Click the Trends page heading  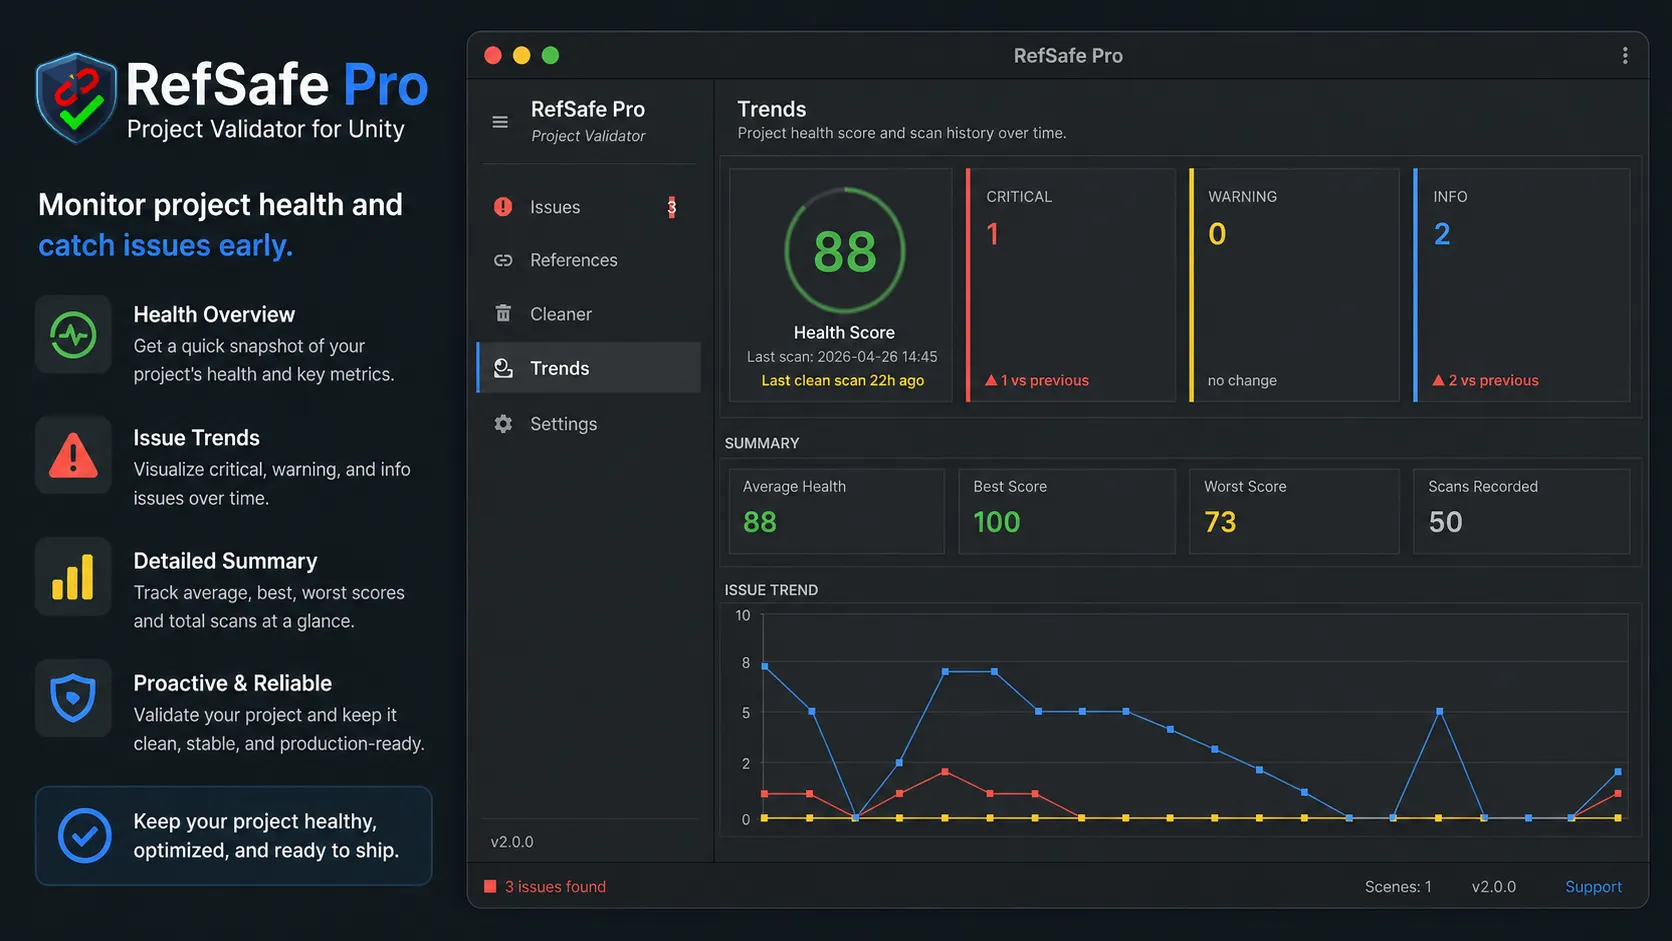tap(772, 109)
